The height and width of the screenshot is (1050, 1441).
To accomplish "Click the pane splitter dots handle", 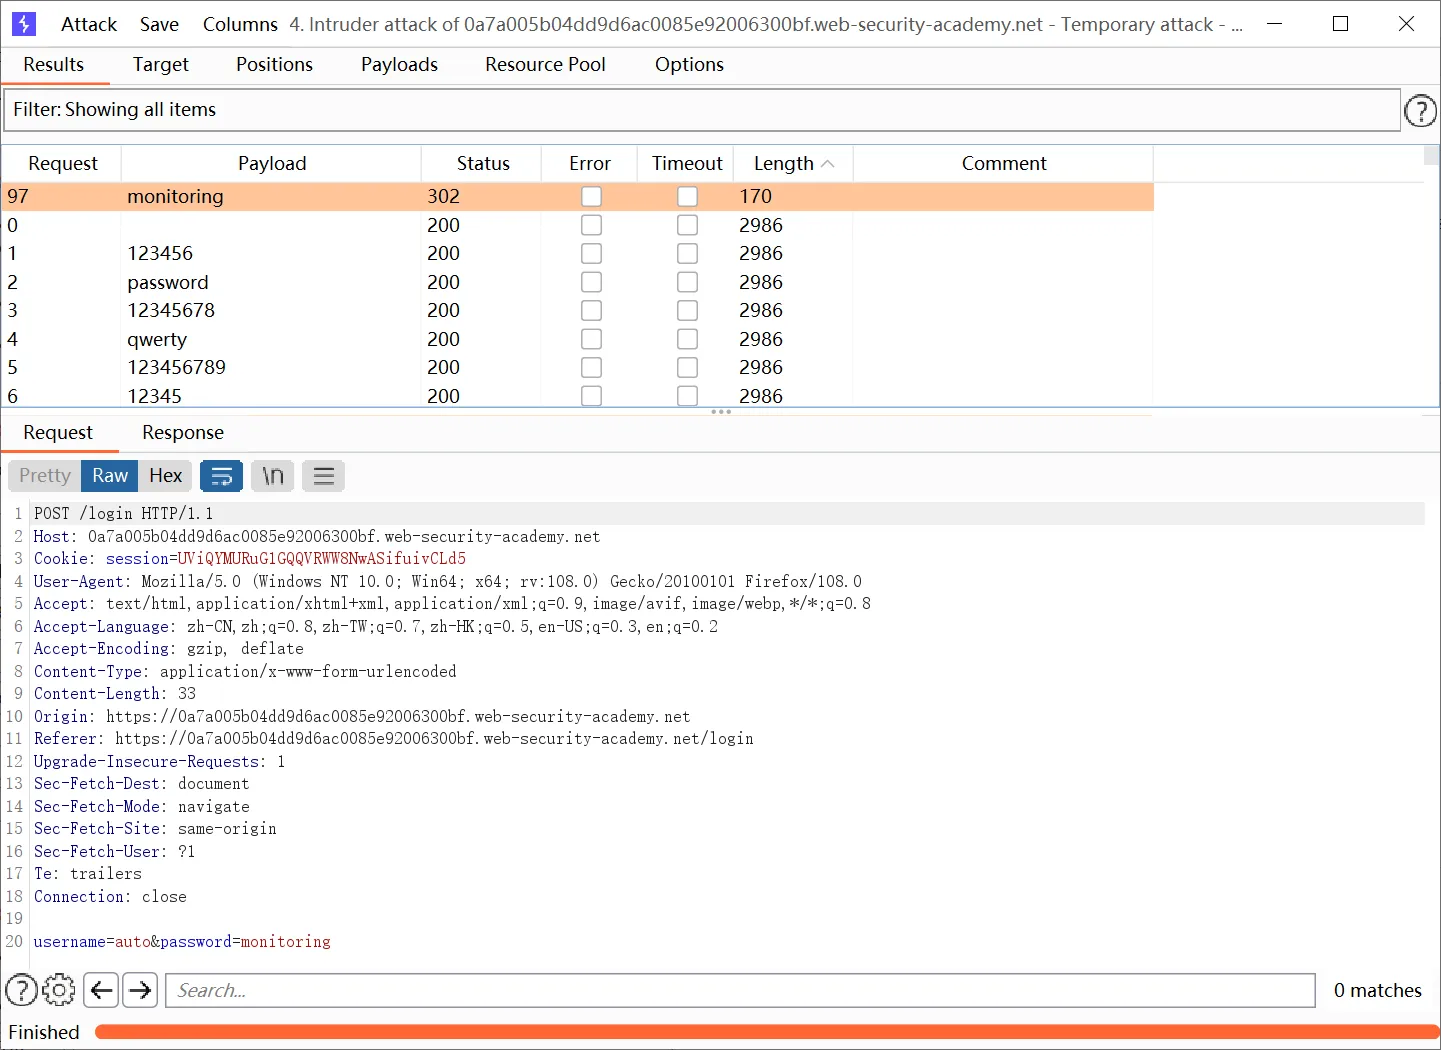I will tap(721, 412).
